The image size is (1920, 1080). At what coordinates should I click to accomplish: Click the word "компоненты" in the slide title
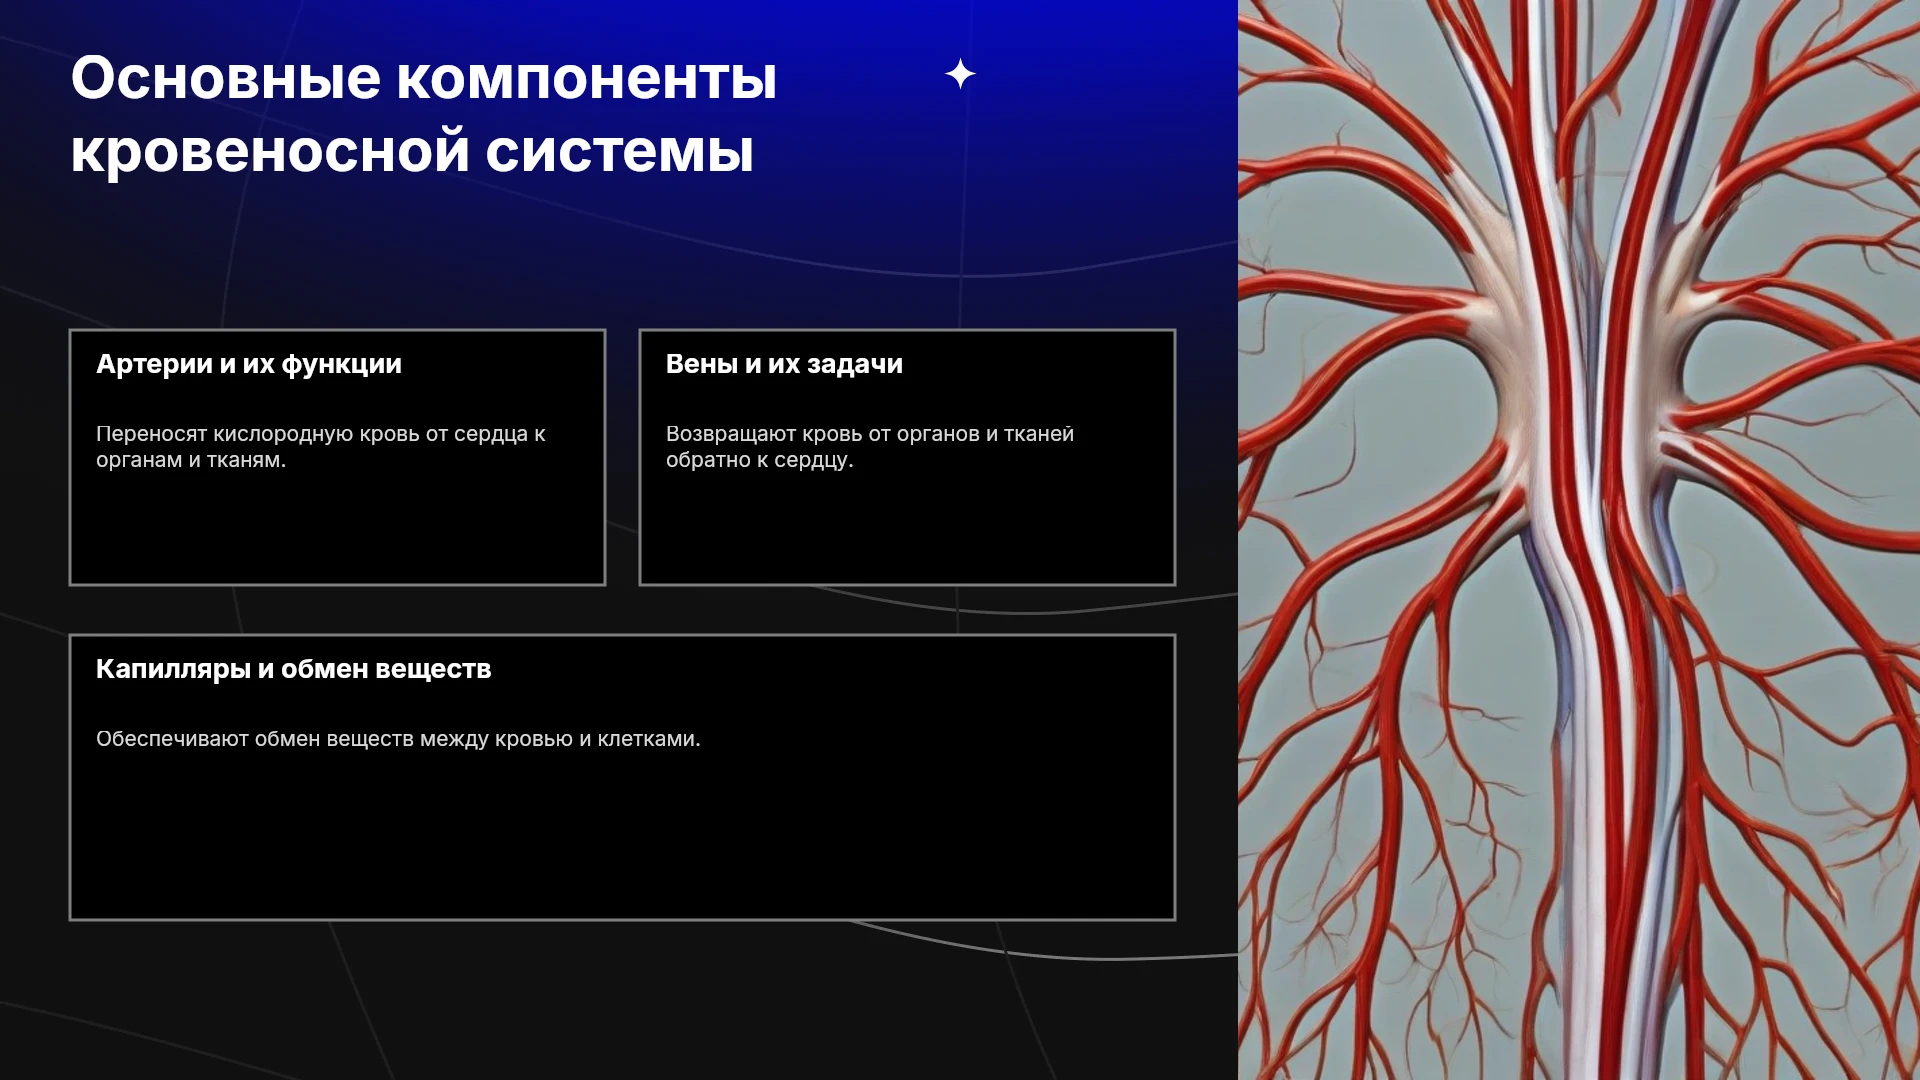pyautogui.click(x=587, y=78)
